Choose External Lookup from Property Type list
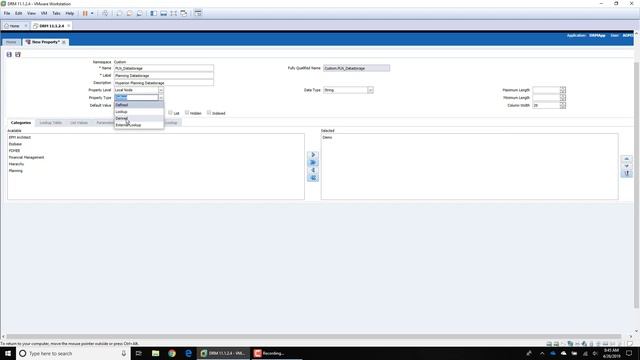The height and width of the screenshot is (360, 640). pos(139,125)
